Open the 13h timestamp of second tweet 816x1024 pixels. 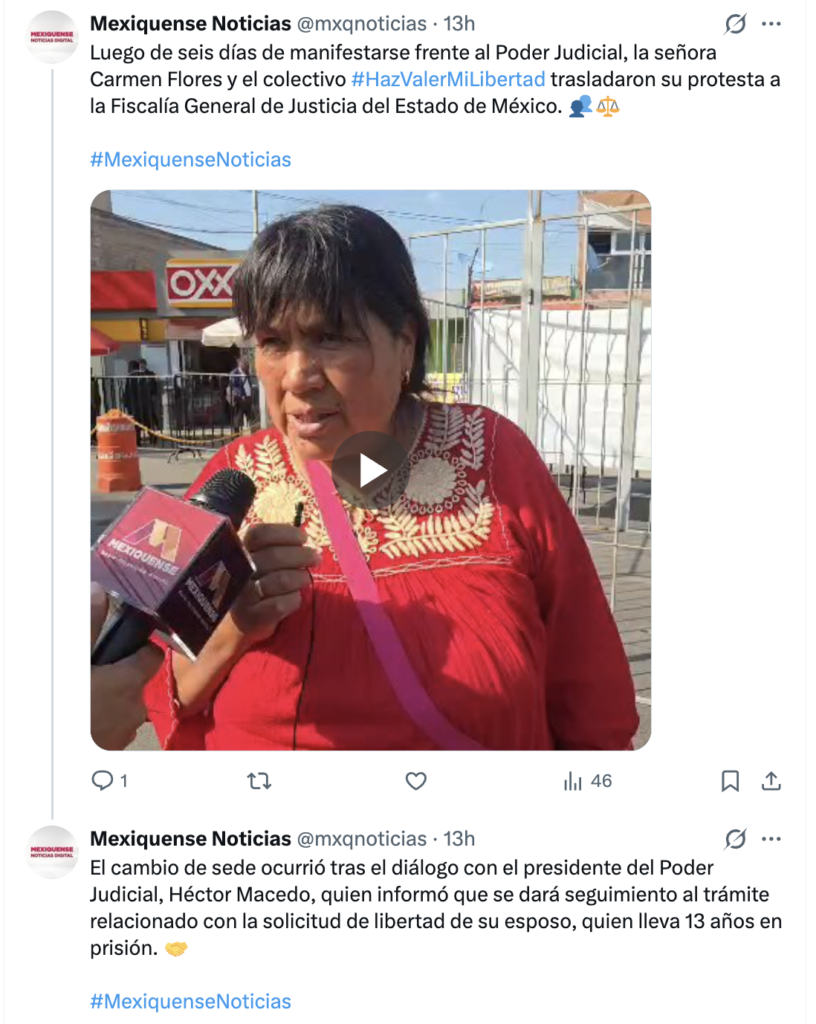click(460, 839)
